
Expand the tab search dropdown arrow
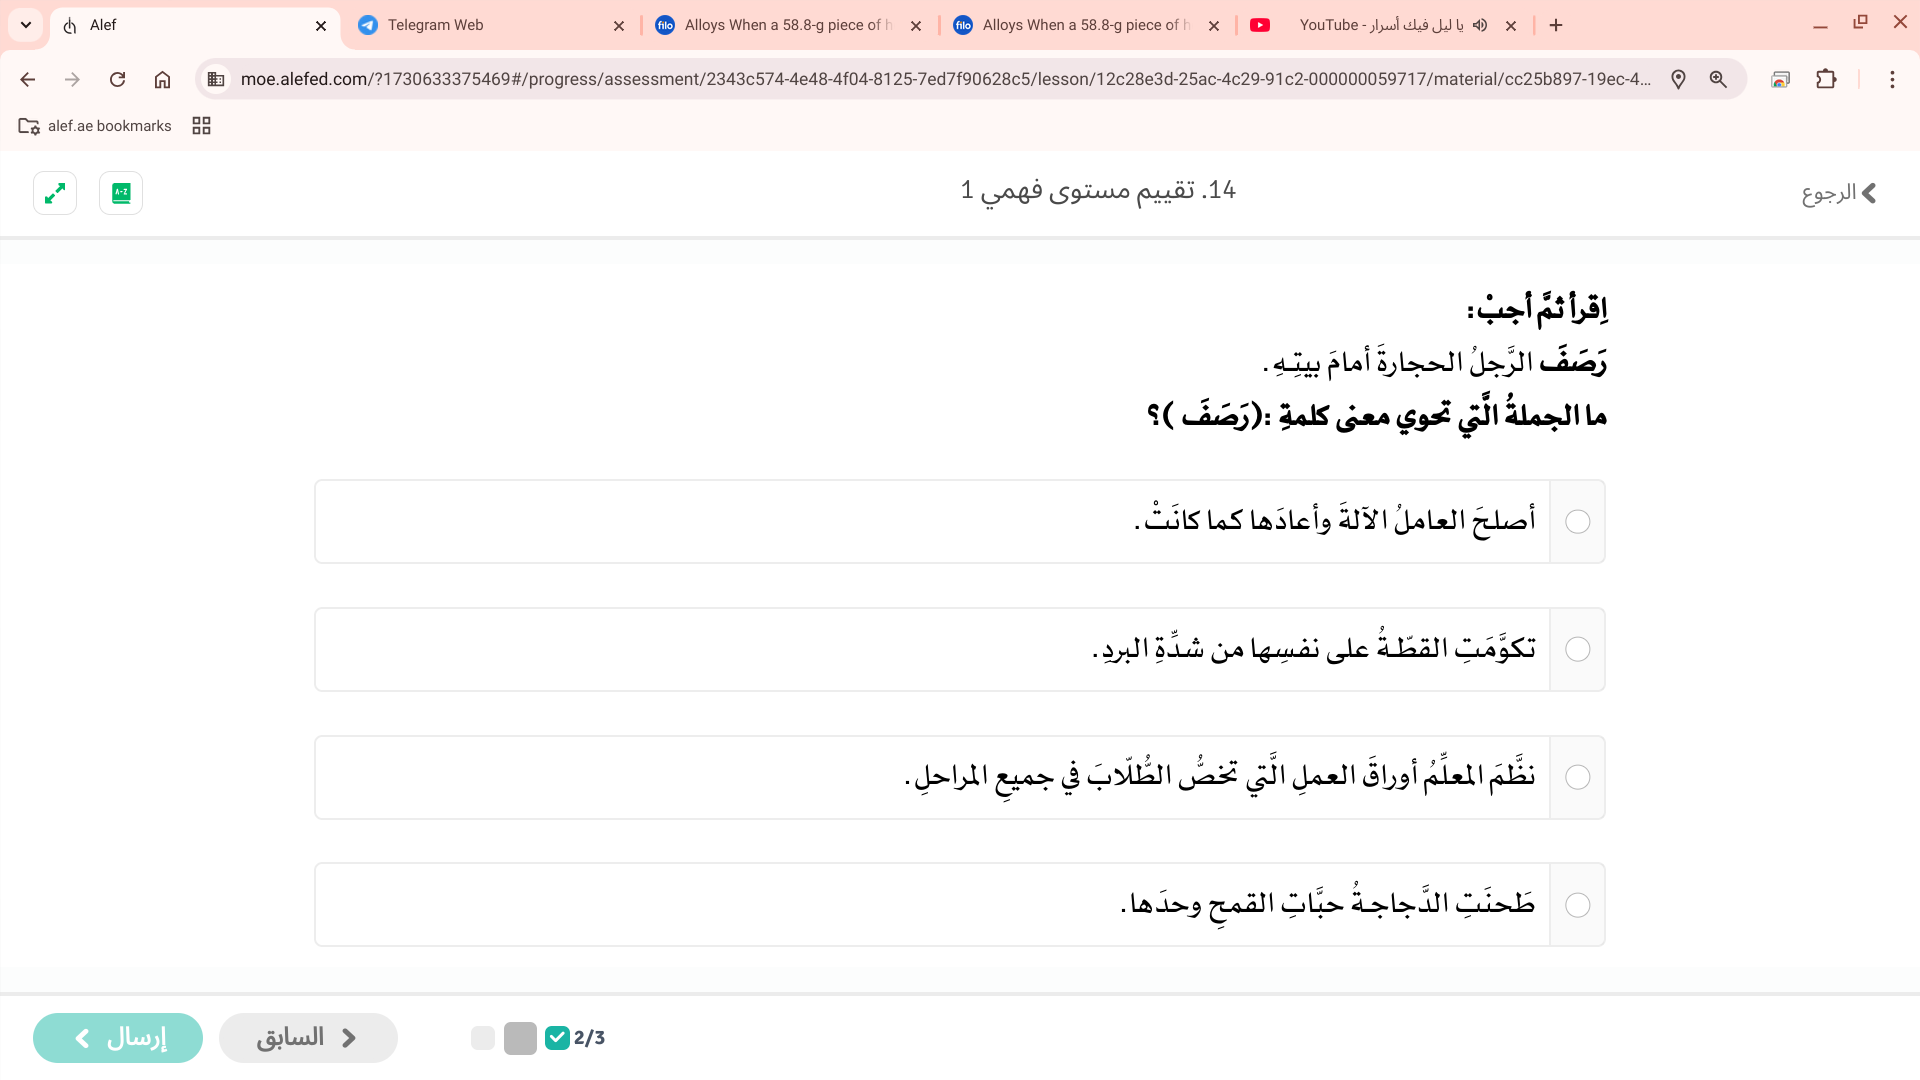pos(26,25)
